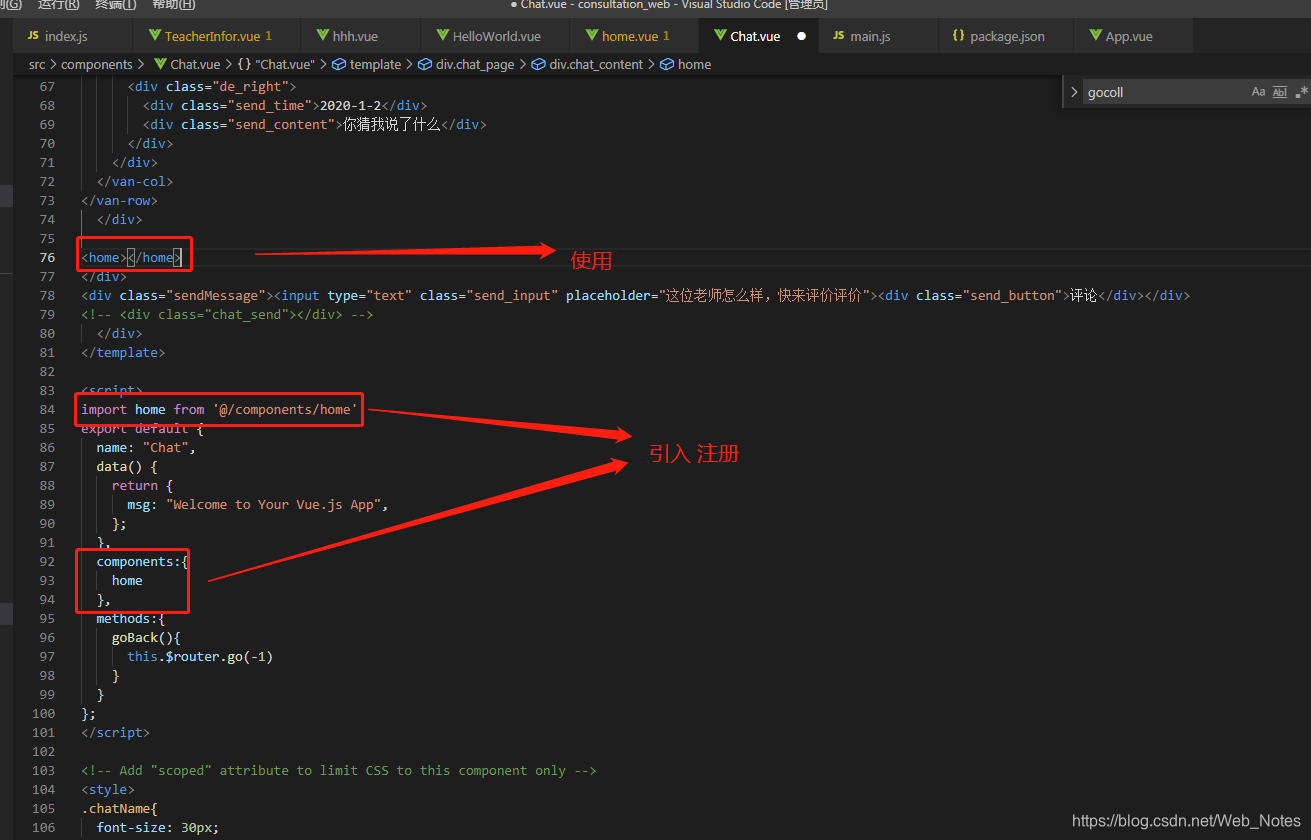
Task: Click the this.$router.go(-1) statement
Action: point(200,656)
